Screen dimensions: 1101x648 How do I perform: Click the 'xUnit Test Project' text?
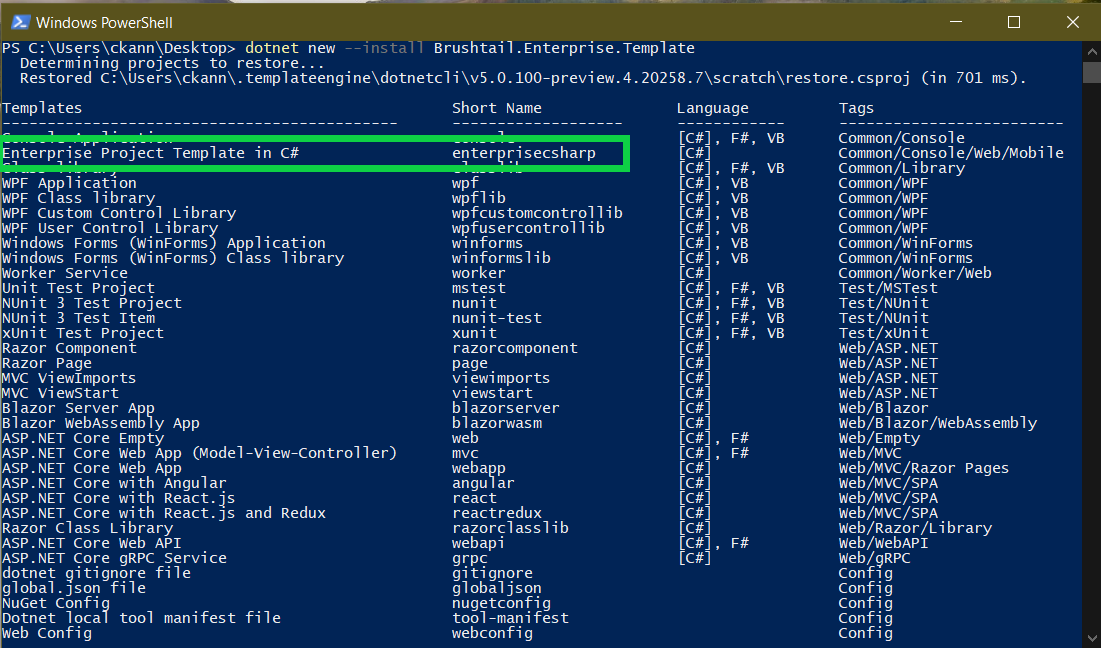click(83, 333)
